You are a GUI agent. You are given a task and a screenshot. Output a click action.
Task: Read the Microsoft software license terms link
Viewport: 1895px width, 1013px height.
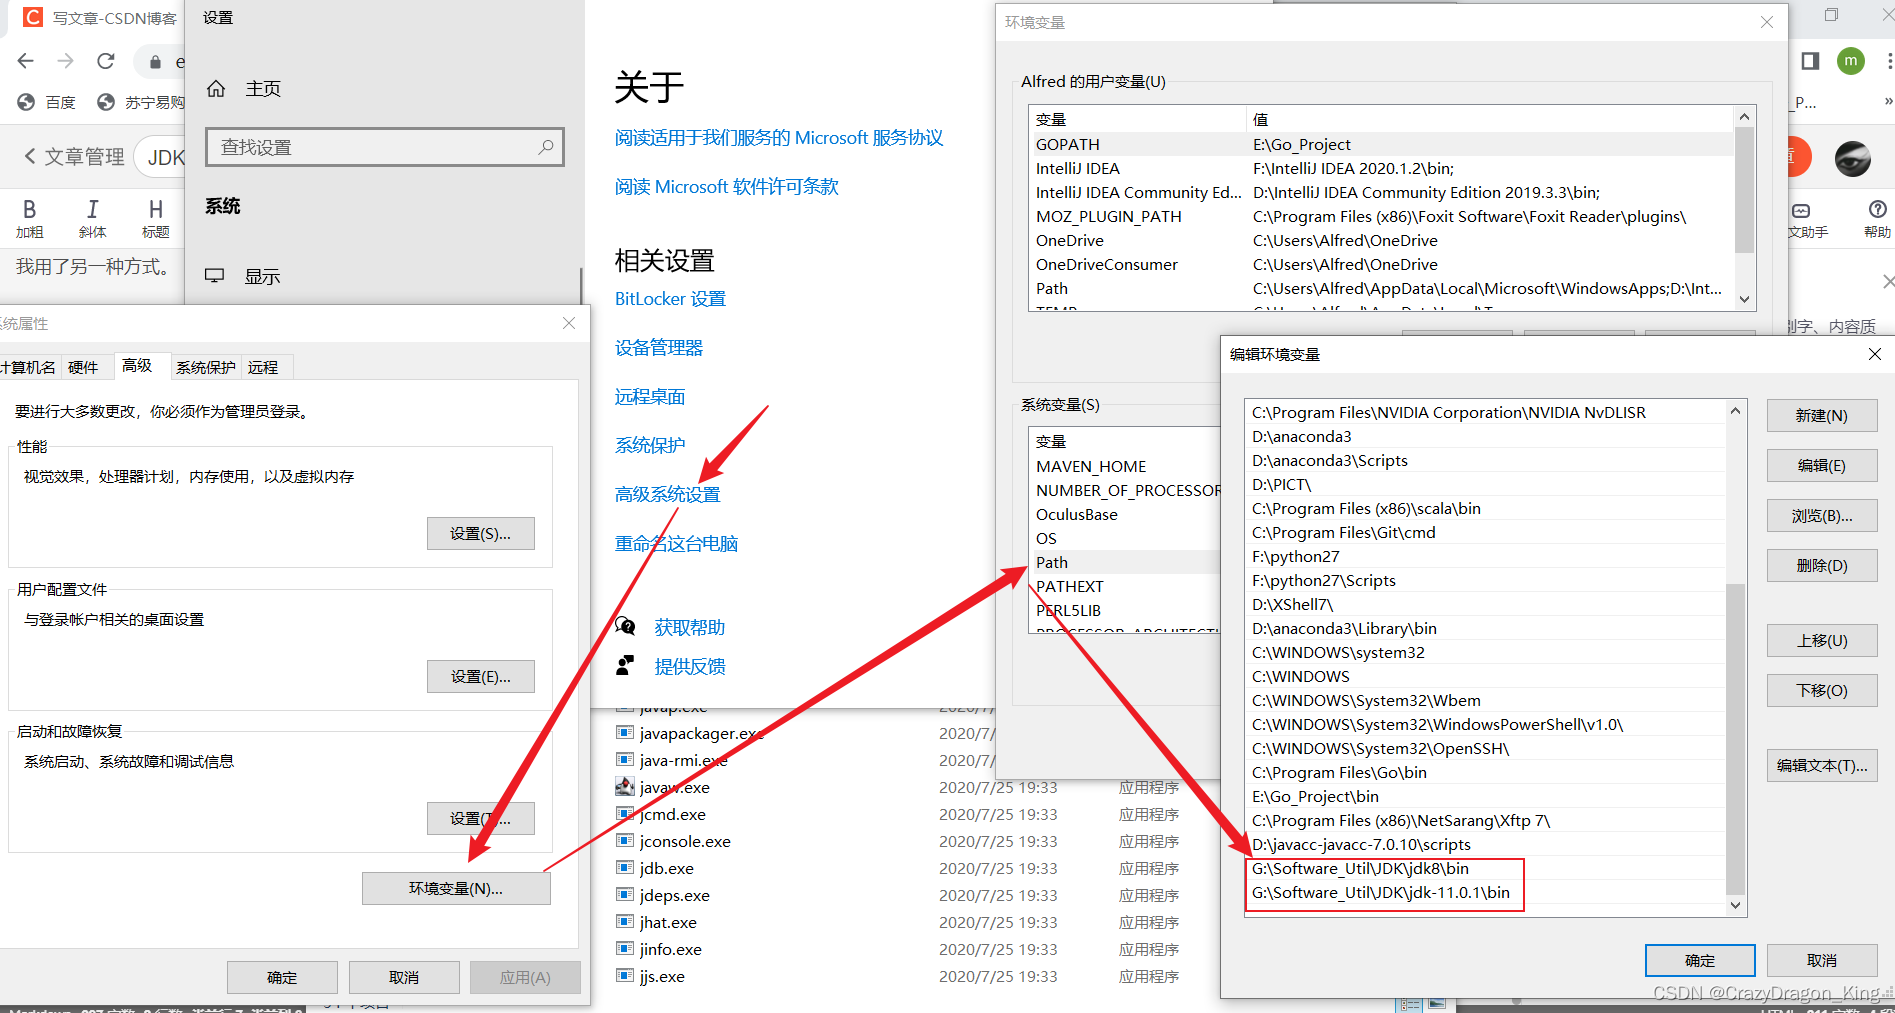pos(727,186)
